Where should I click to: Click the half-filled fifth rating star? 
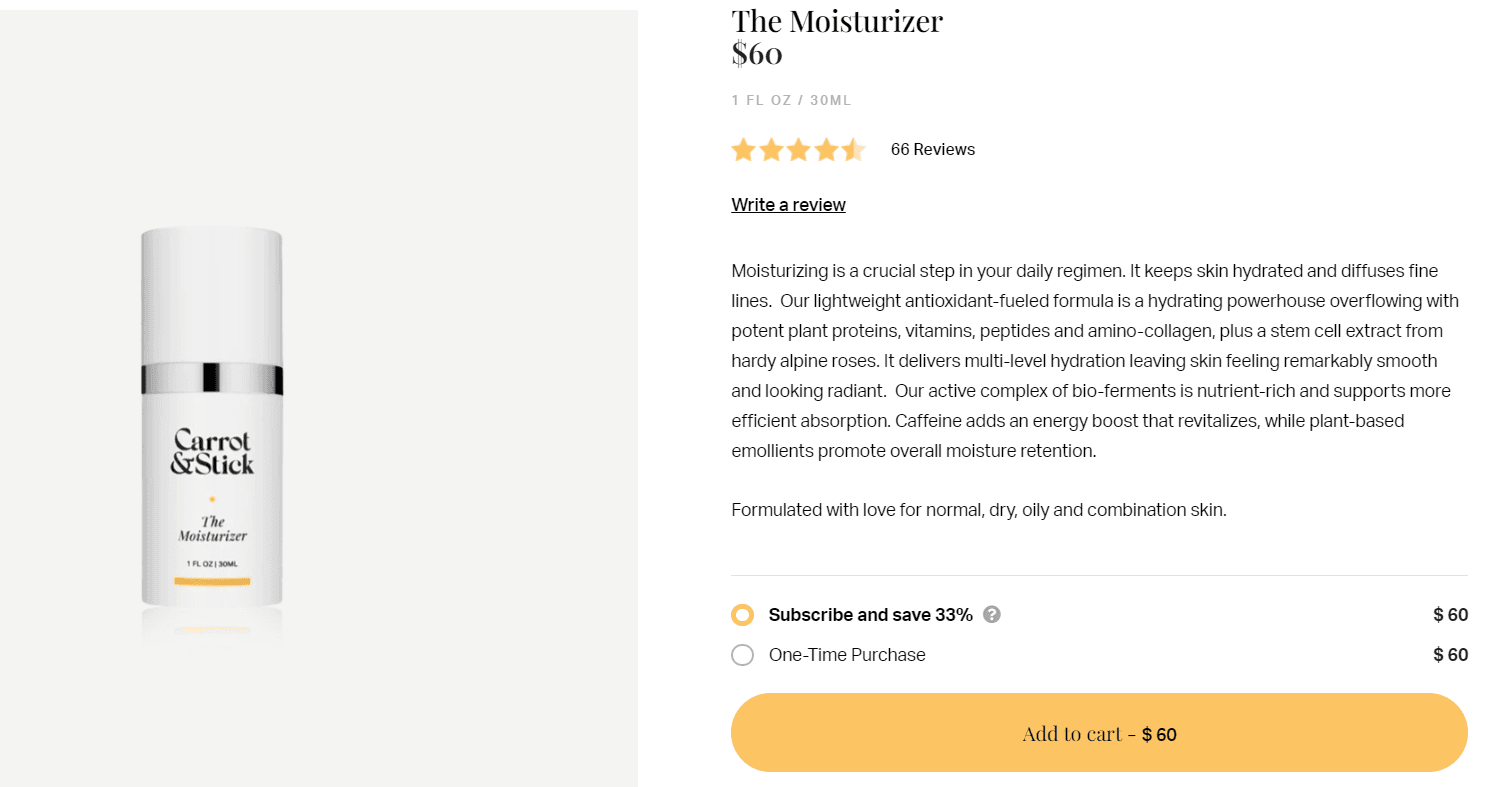[x=853, y=150]
